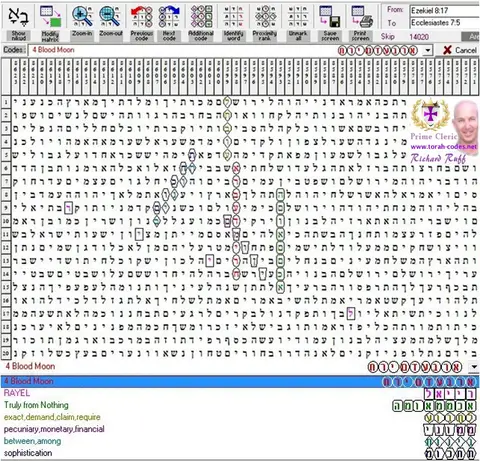
Task: Click row number 5 header
Action: 6,155
